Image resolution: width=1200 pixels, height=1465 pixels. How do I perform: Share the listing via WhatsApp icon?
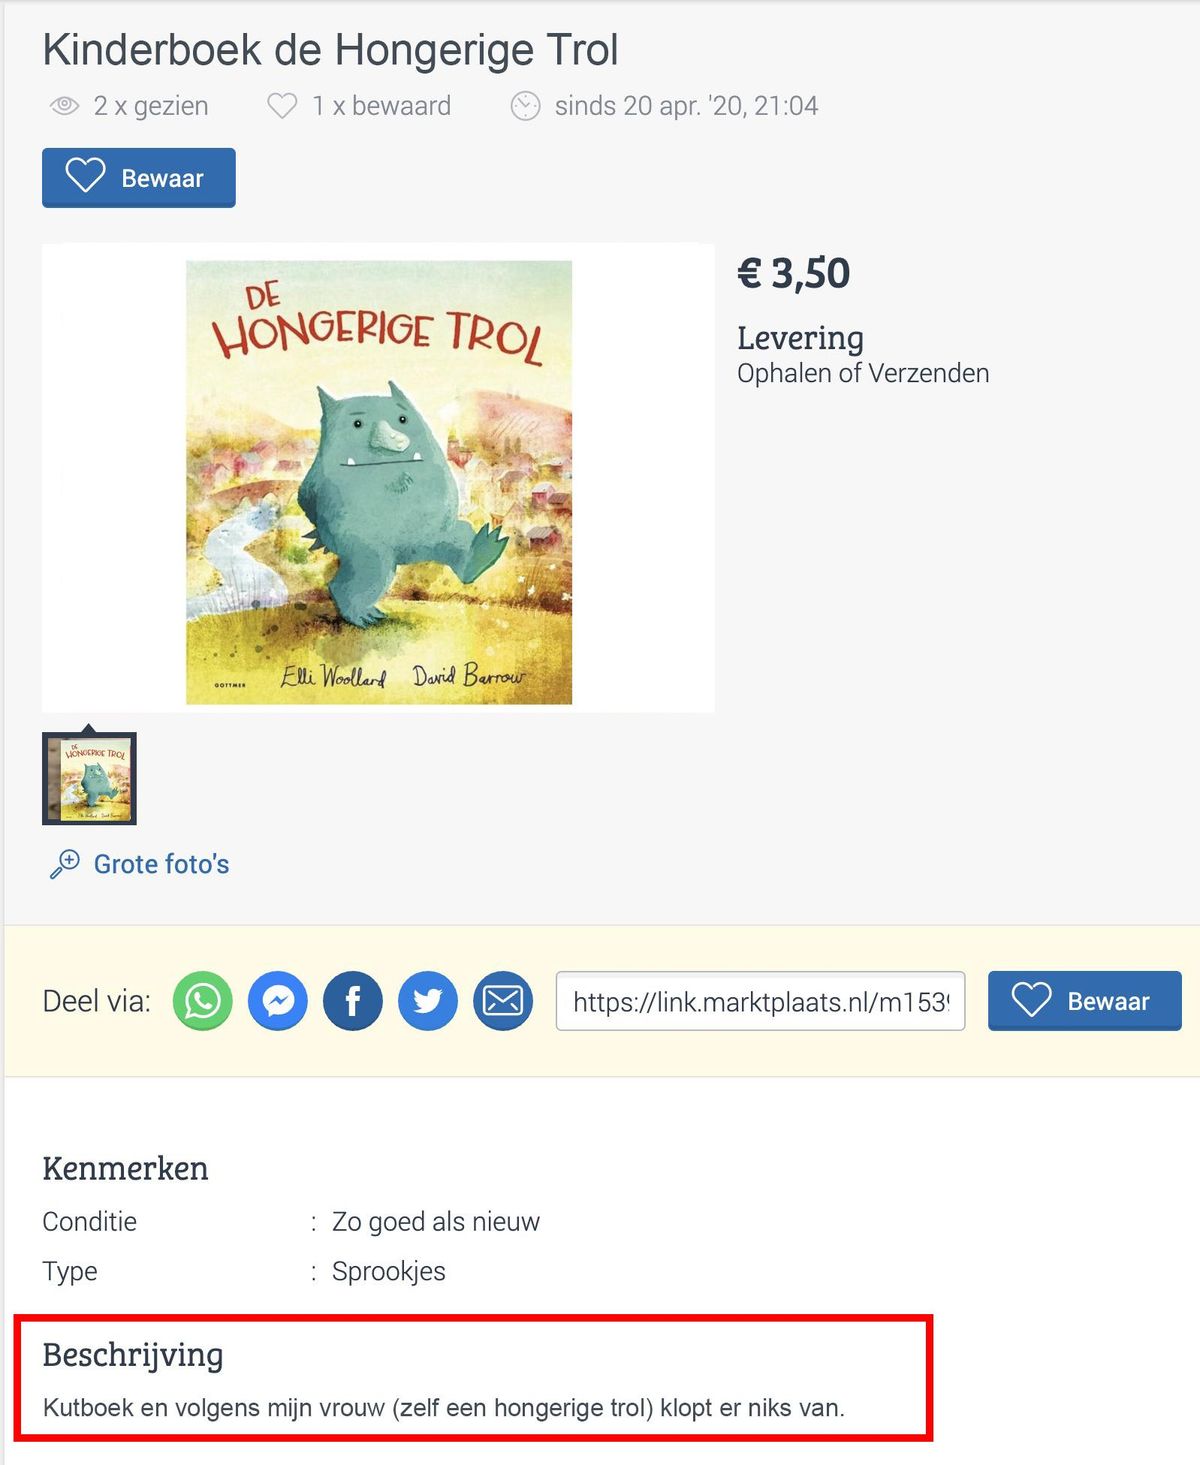pos(203,1001)
